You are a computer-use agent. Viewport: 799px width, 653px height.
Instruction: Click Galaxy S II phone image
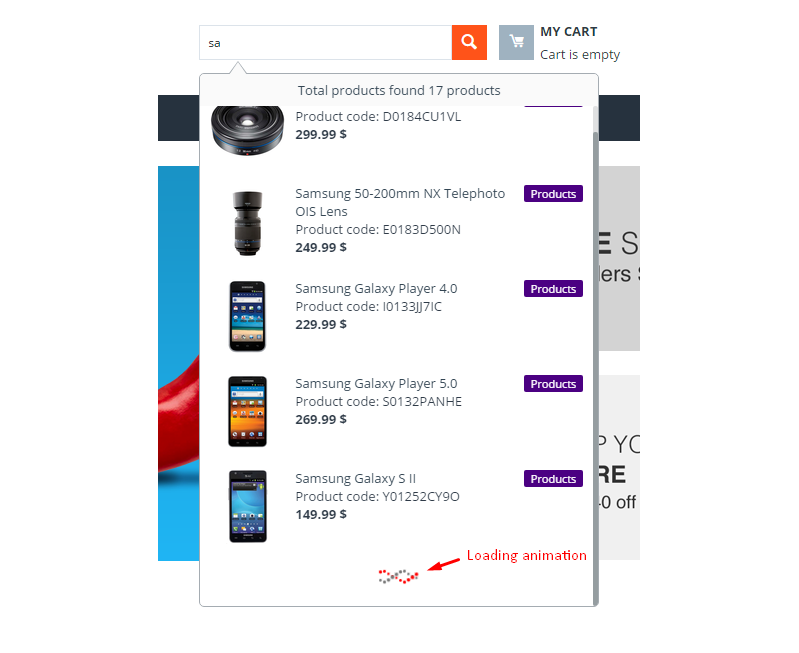248,506
